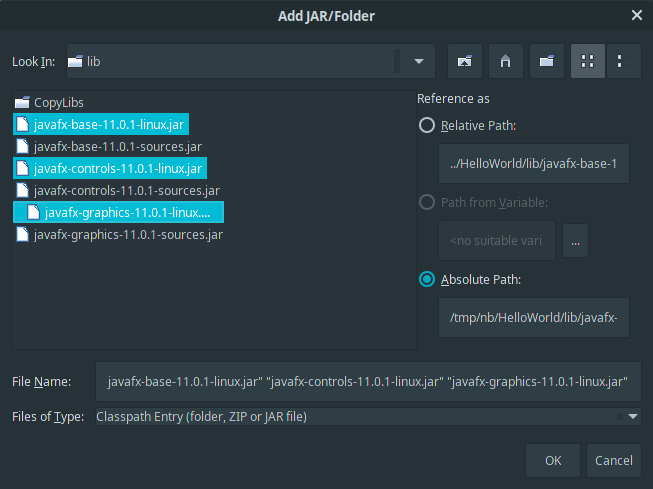Create a new folder
Viewport: 653px width, 489px height.
point(546,61)
